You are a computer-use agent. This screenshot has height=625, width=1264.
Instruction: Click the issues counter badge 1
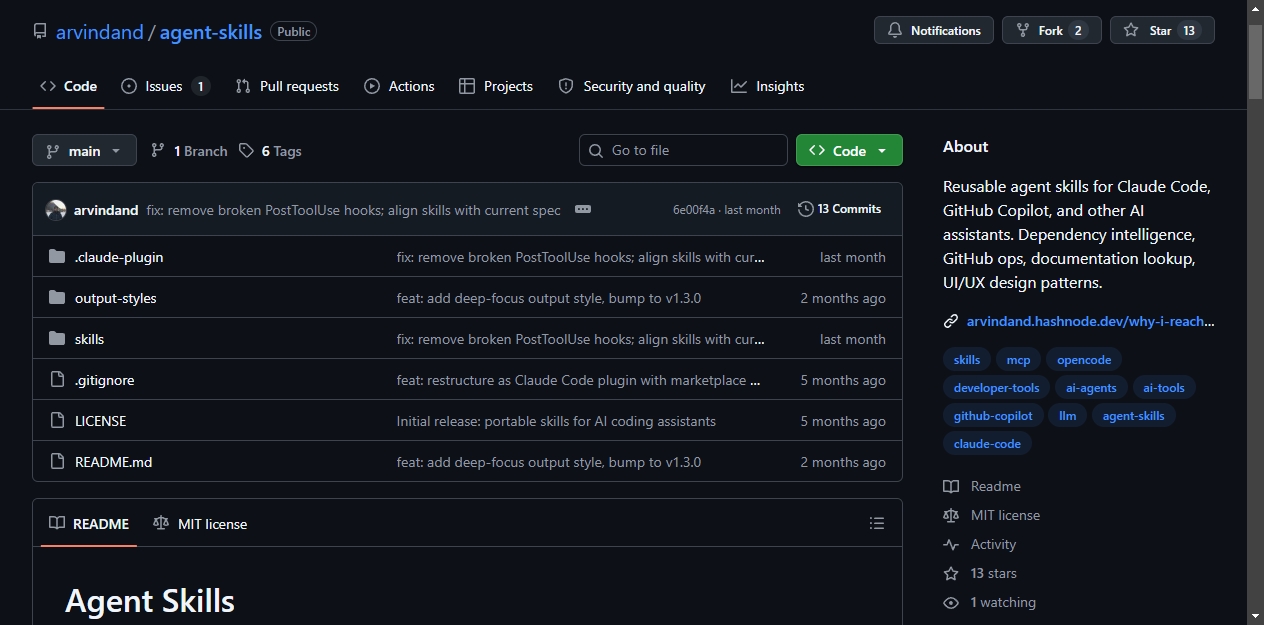coord(200,86)
